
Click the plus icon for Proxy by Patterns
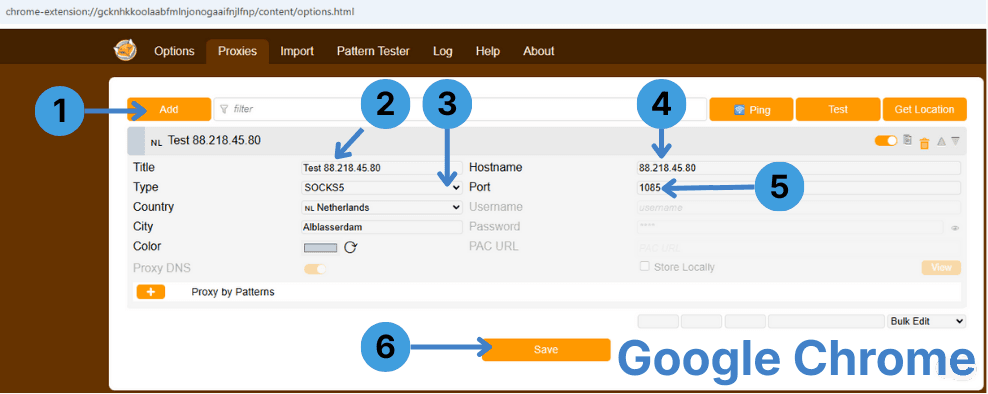(x=151, y=292)
